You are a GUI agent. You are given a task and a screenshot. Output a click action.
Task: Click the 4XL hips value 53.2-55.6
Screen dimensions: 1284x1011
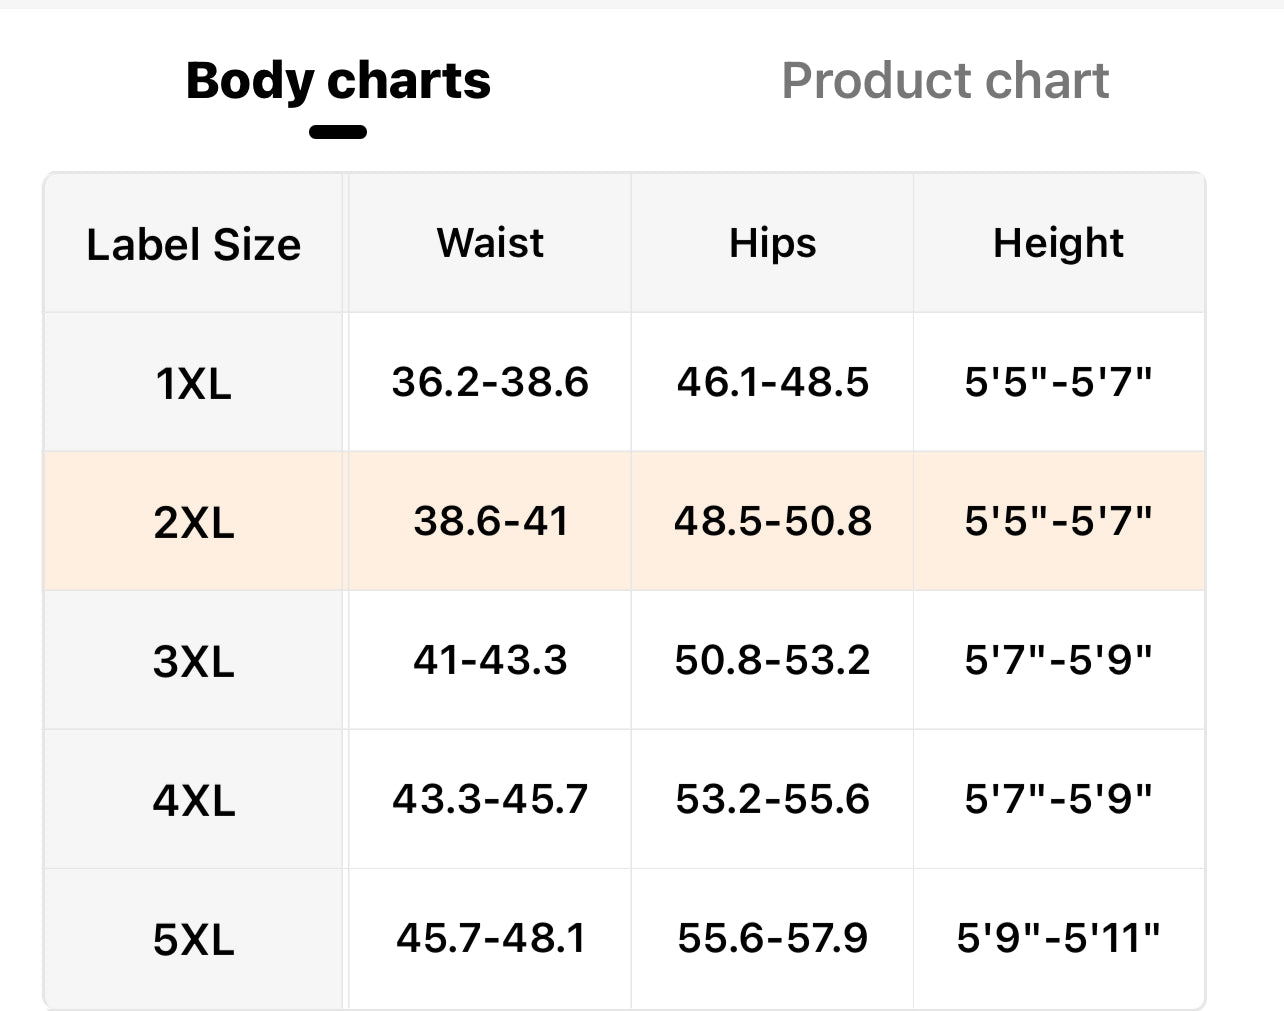pyautogui.click(x=772, y=799)
